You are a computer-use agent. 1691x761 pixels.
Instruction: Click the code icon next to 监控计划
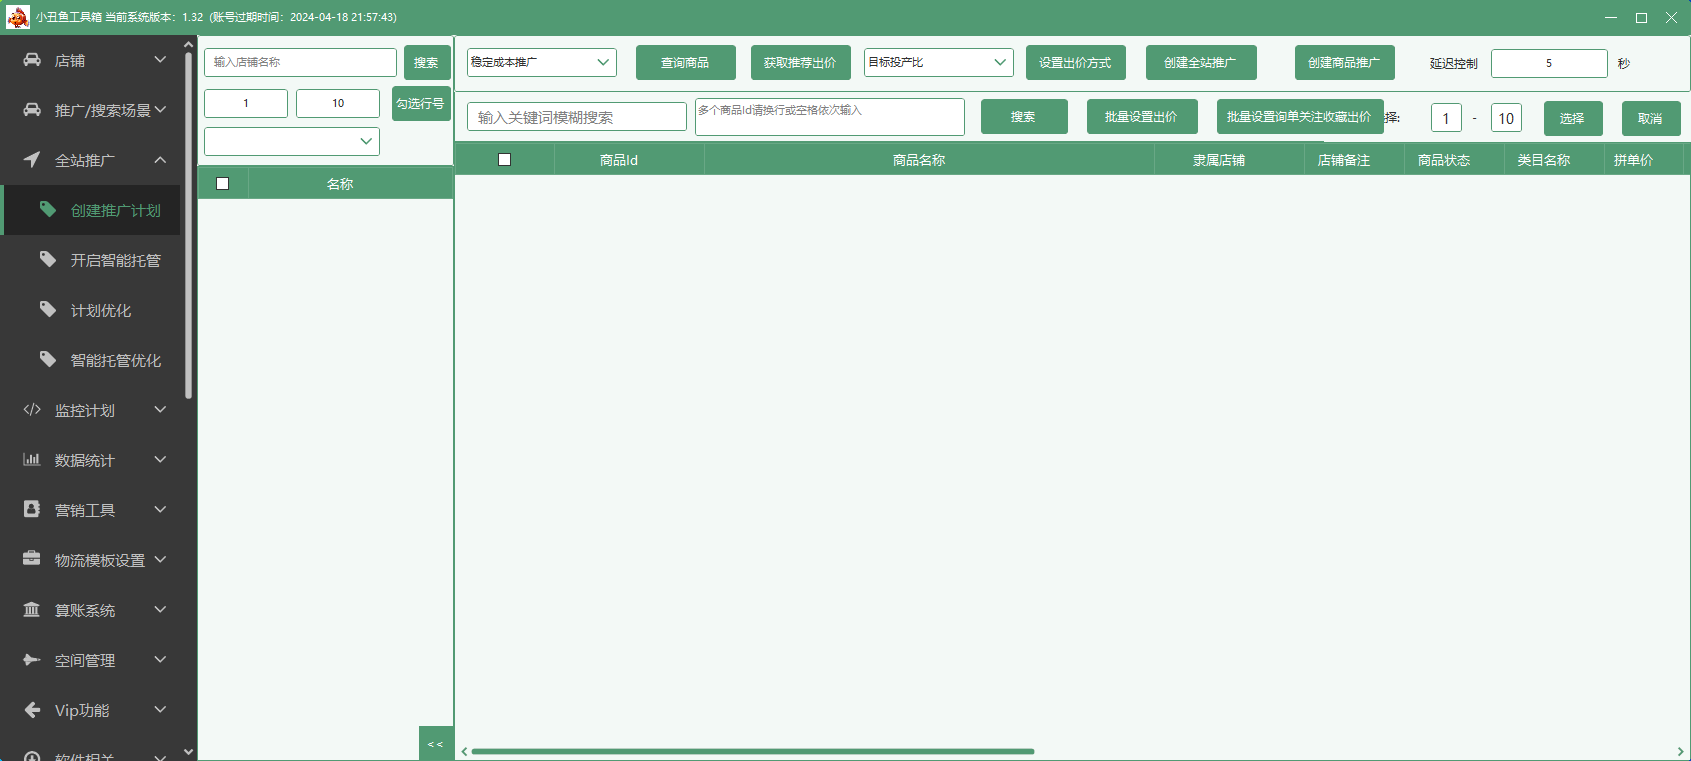click(32, 410)
